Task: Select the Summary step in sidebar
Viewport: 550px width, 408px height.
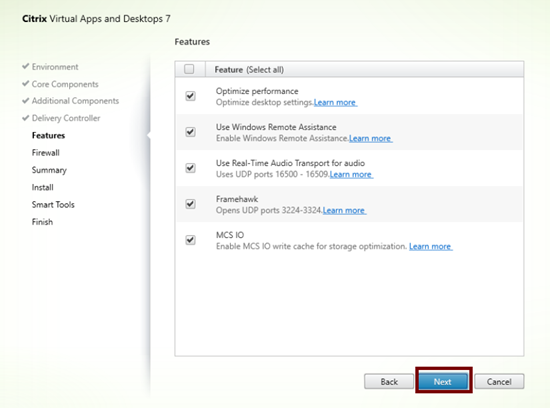Action: tap(49, 170)
